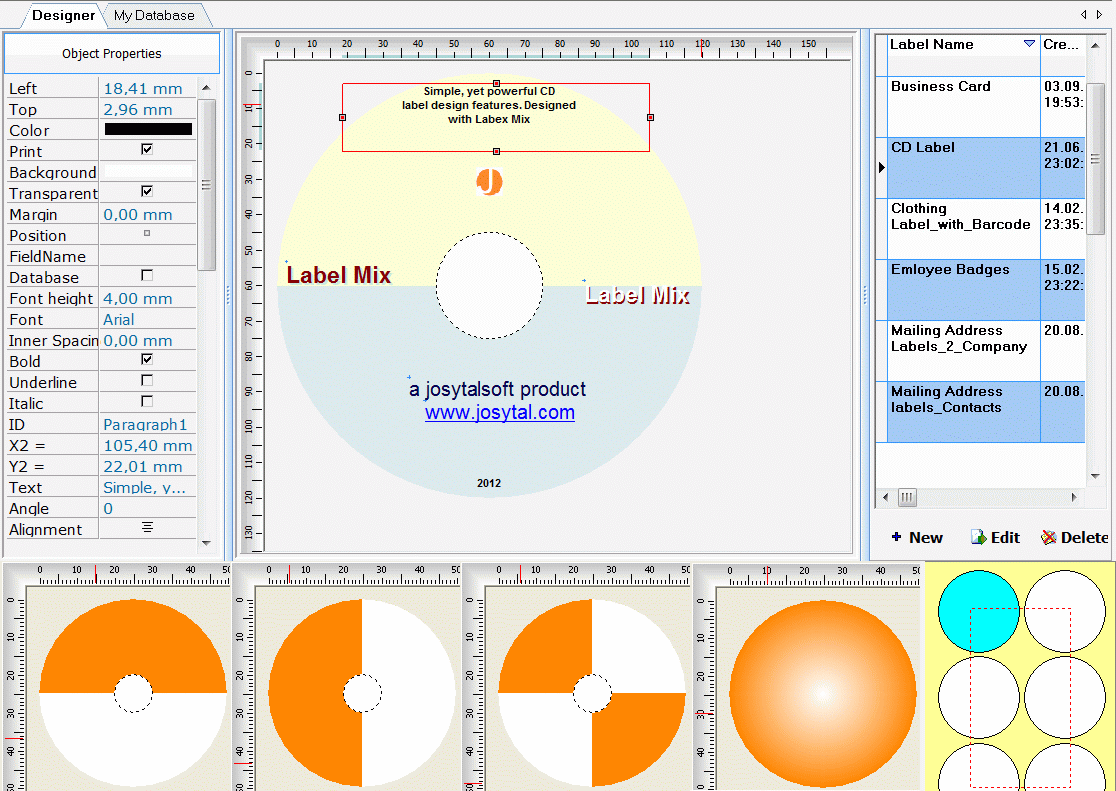
Task: Select the quartered orange CD template thumbnail
Action: click(x=592, y=693)
